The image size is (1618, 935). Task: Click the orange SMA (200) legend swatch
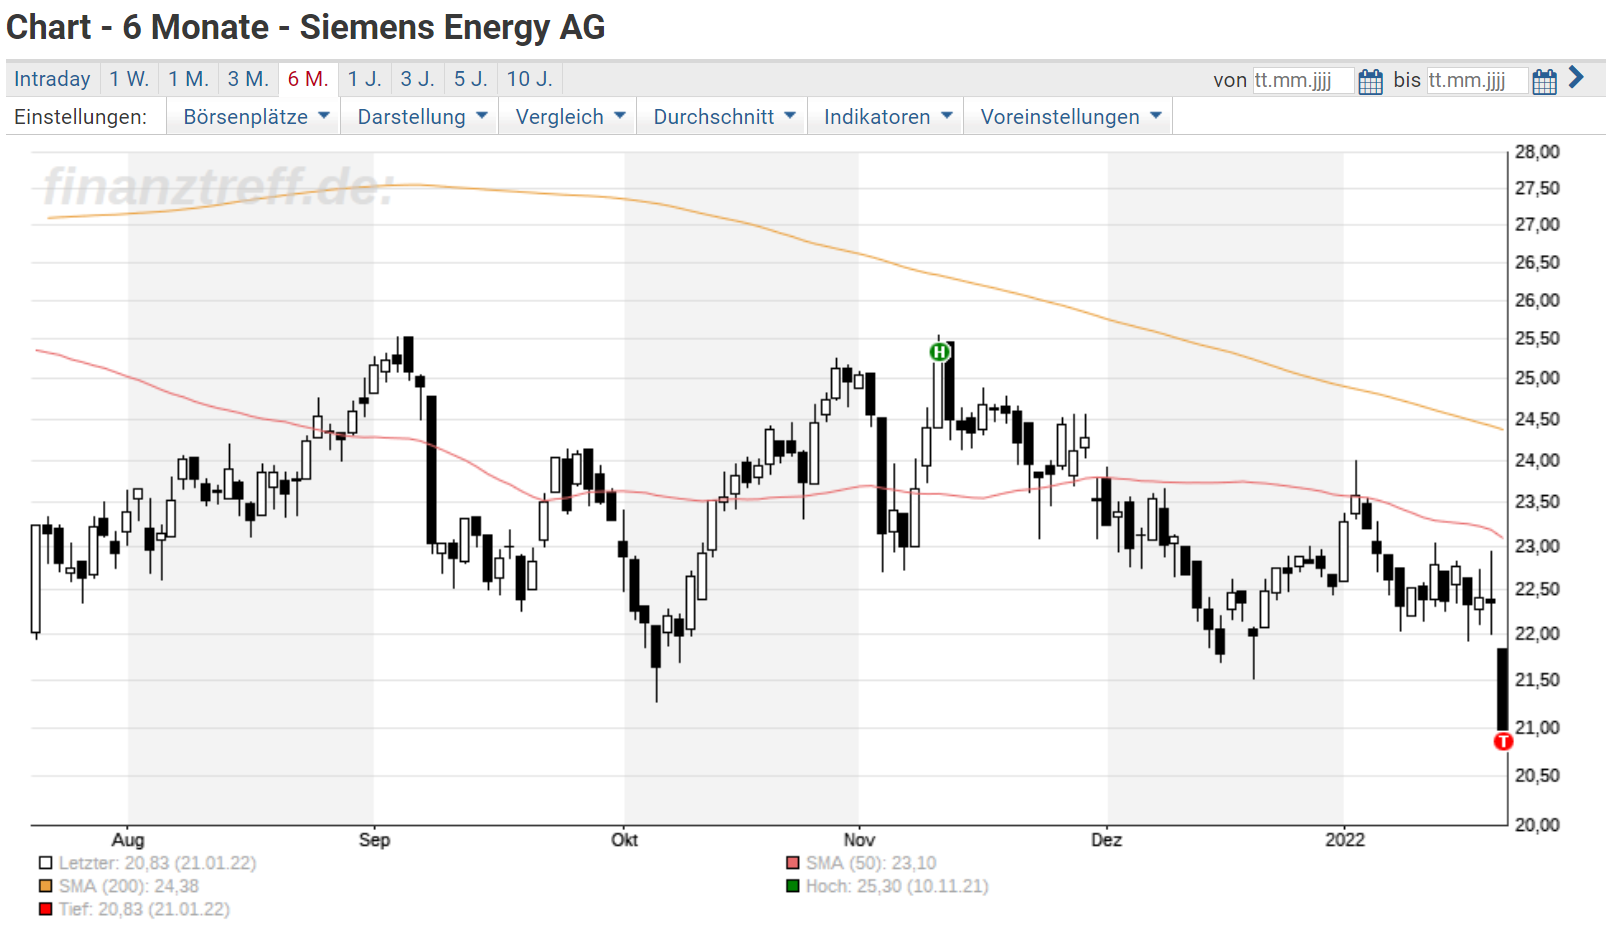coord(45,886)
